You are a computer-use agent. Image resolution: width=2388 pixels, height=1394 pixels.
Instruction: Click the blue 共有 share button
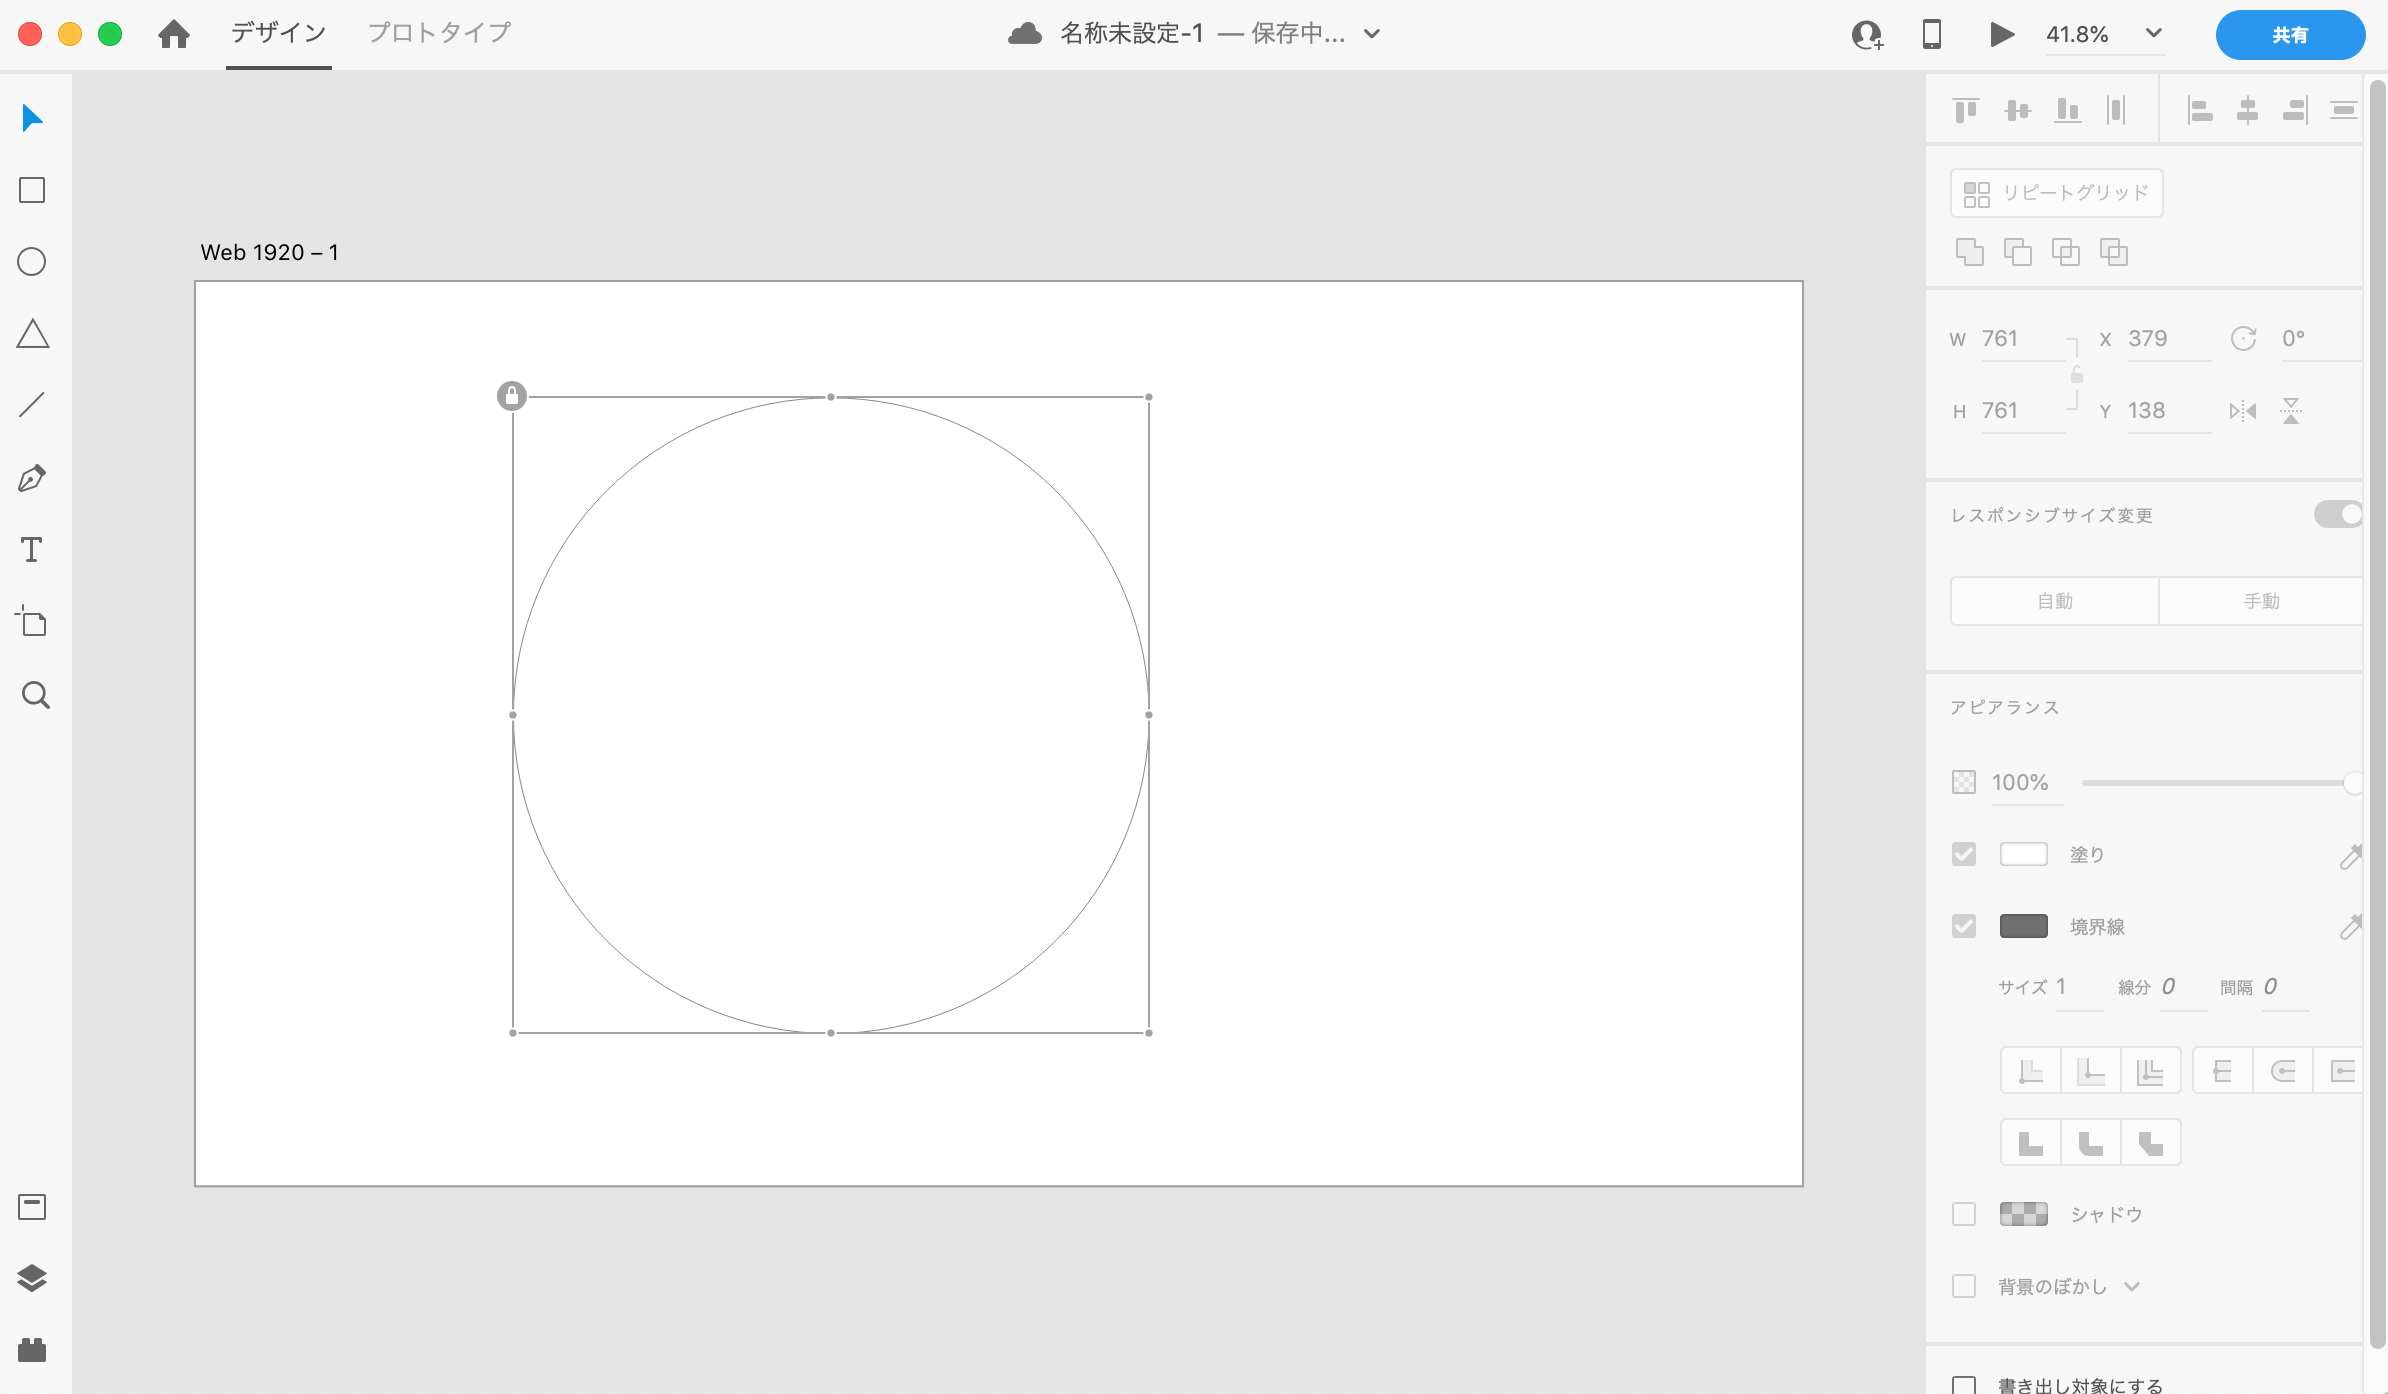click(x=2290, y=35)
